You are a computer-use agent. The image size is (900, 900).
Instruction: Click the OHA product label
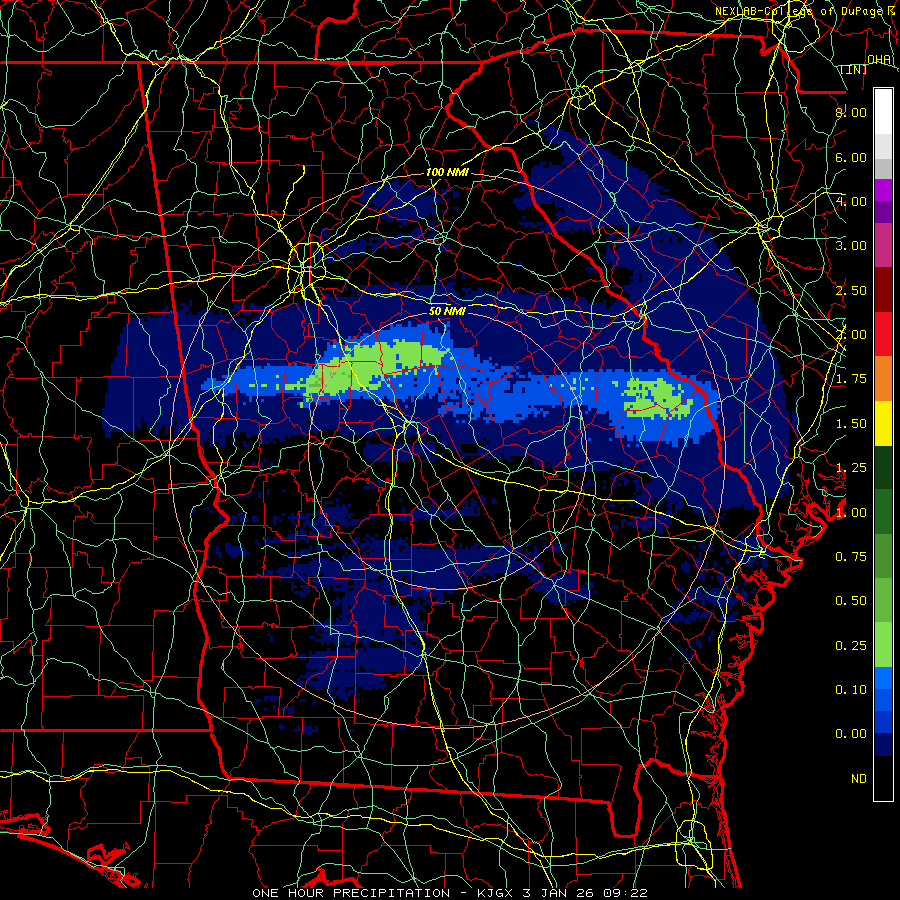click(x=879, y=59)
